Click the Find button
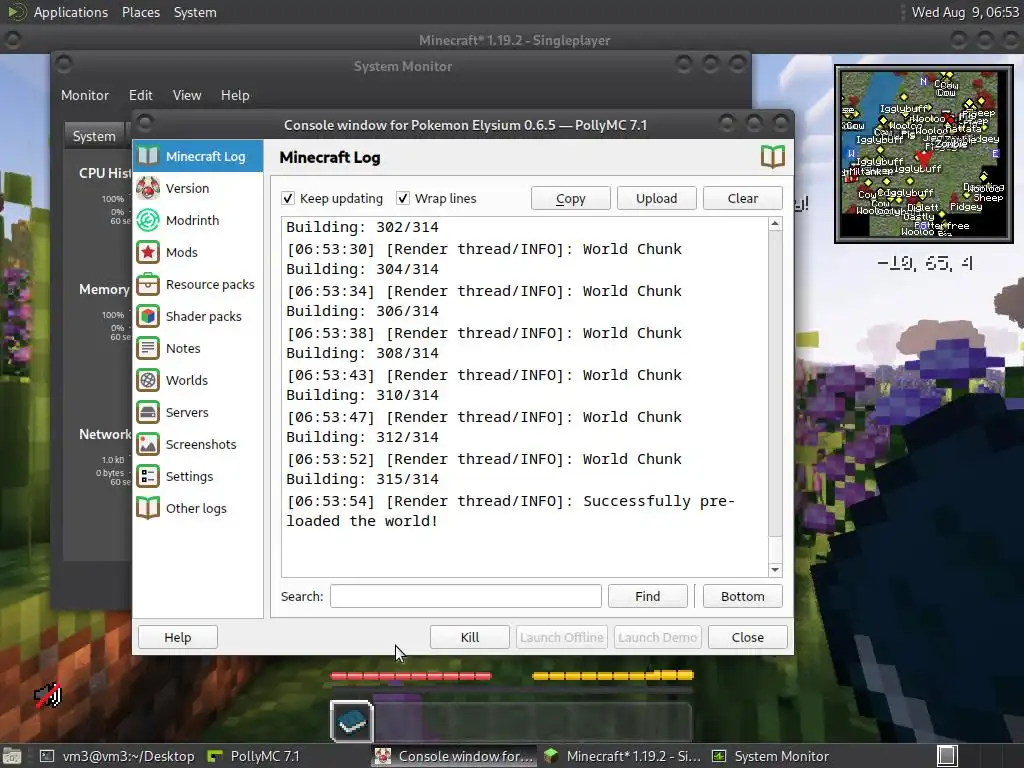Image resolution: width=1024 pixels, height=768 pixels. [x=648, y=596]
